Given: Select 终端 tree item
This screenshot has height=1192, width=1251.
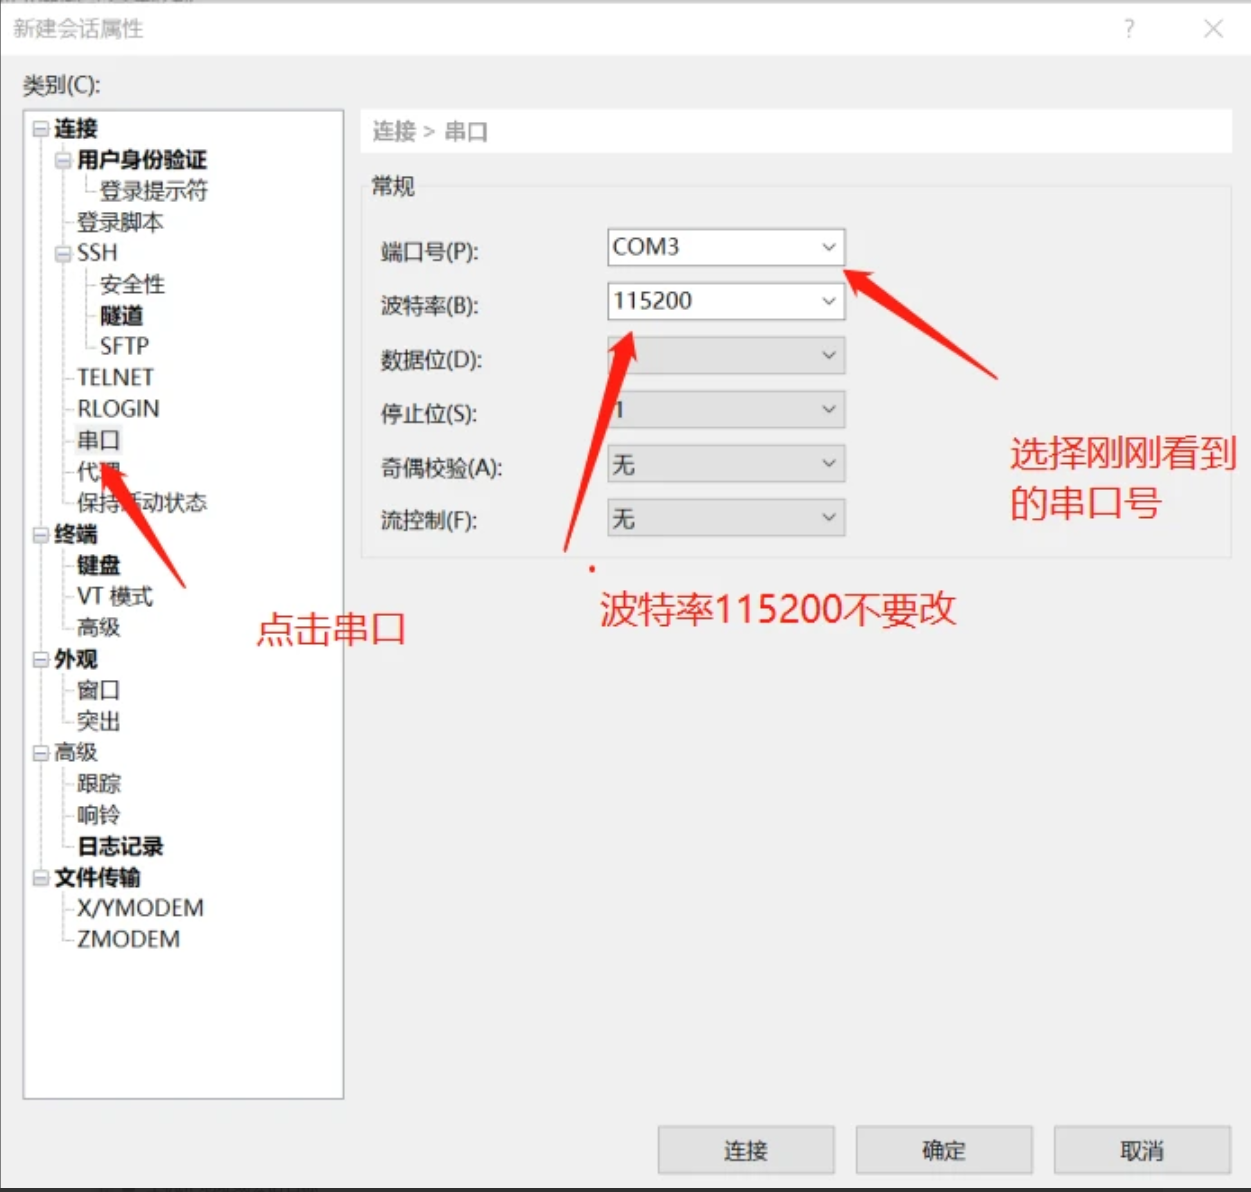Looking at the screenshot, I should pos(76,535).
